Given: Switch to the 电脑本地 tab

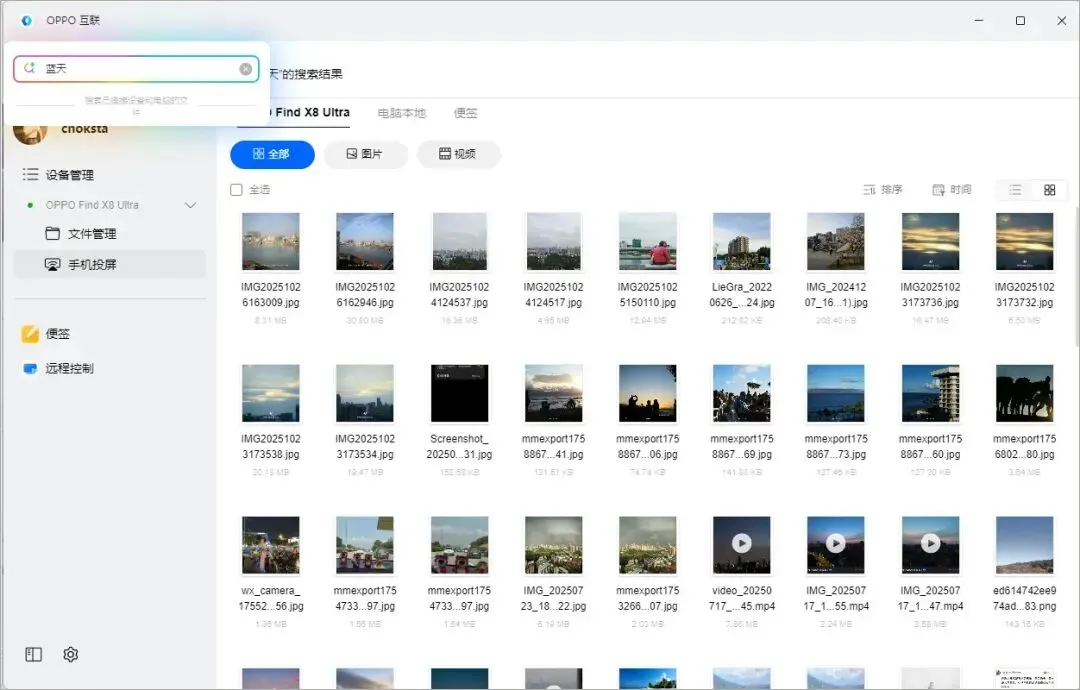Looking at the screenshot, I should [x=402, y=113].
